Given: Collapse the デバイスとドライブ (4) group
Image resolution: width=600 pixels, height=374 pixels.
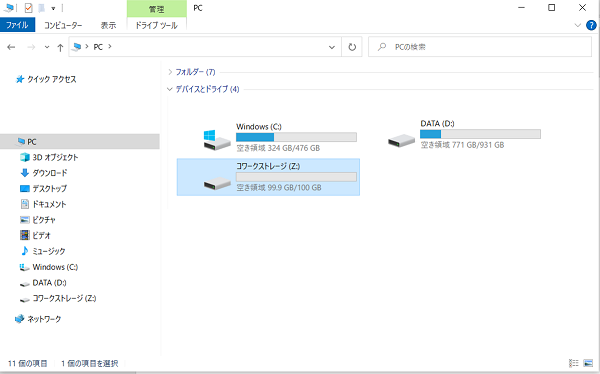Looking at the screenshot, I should 170,89.
